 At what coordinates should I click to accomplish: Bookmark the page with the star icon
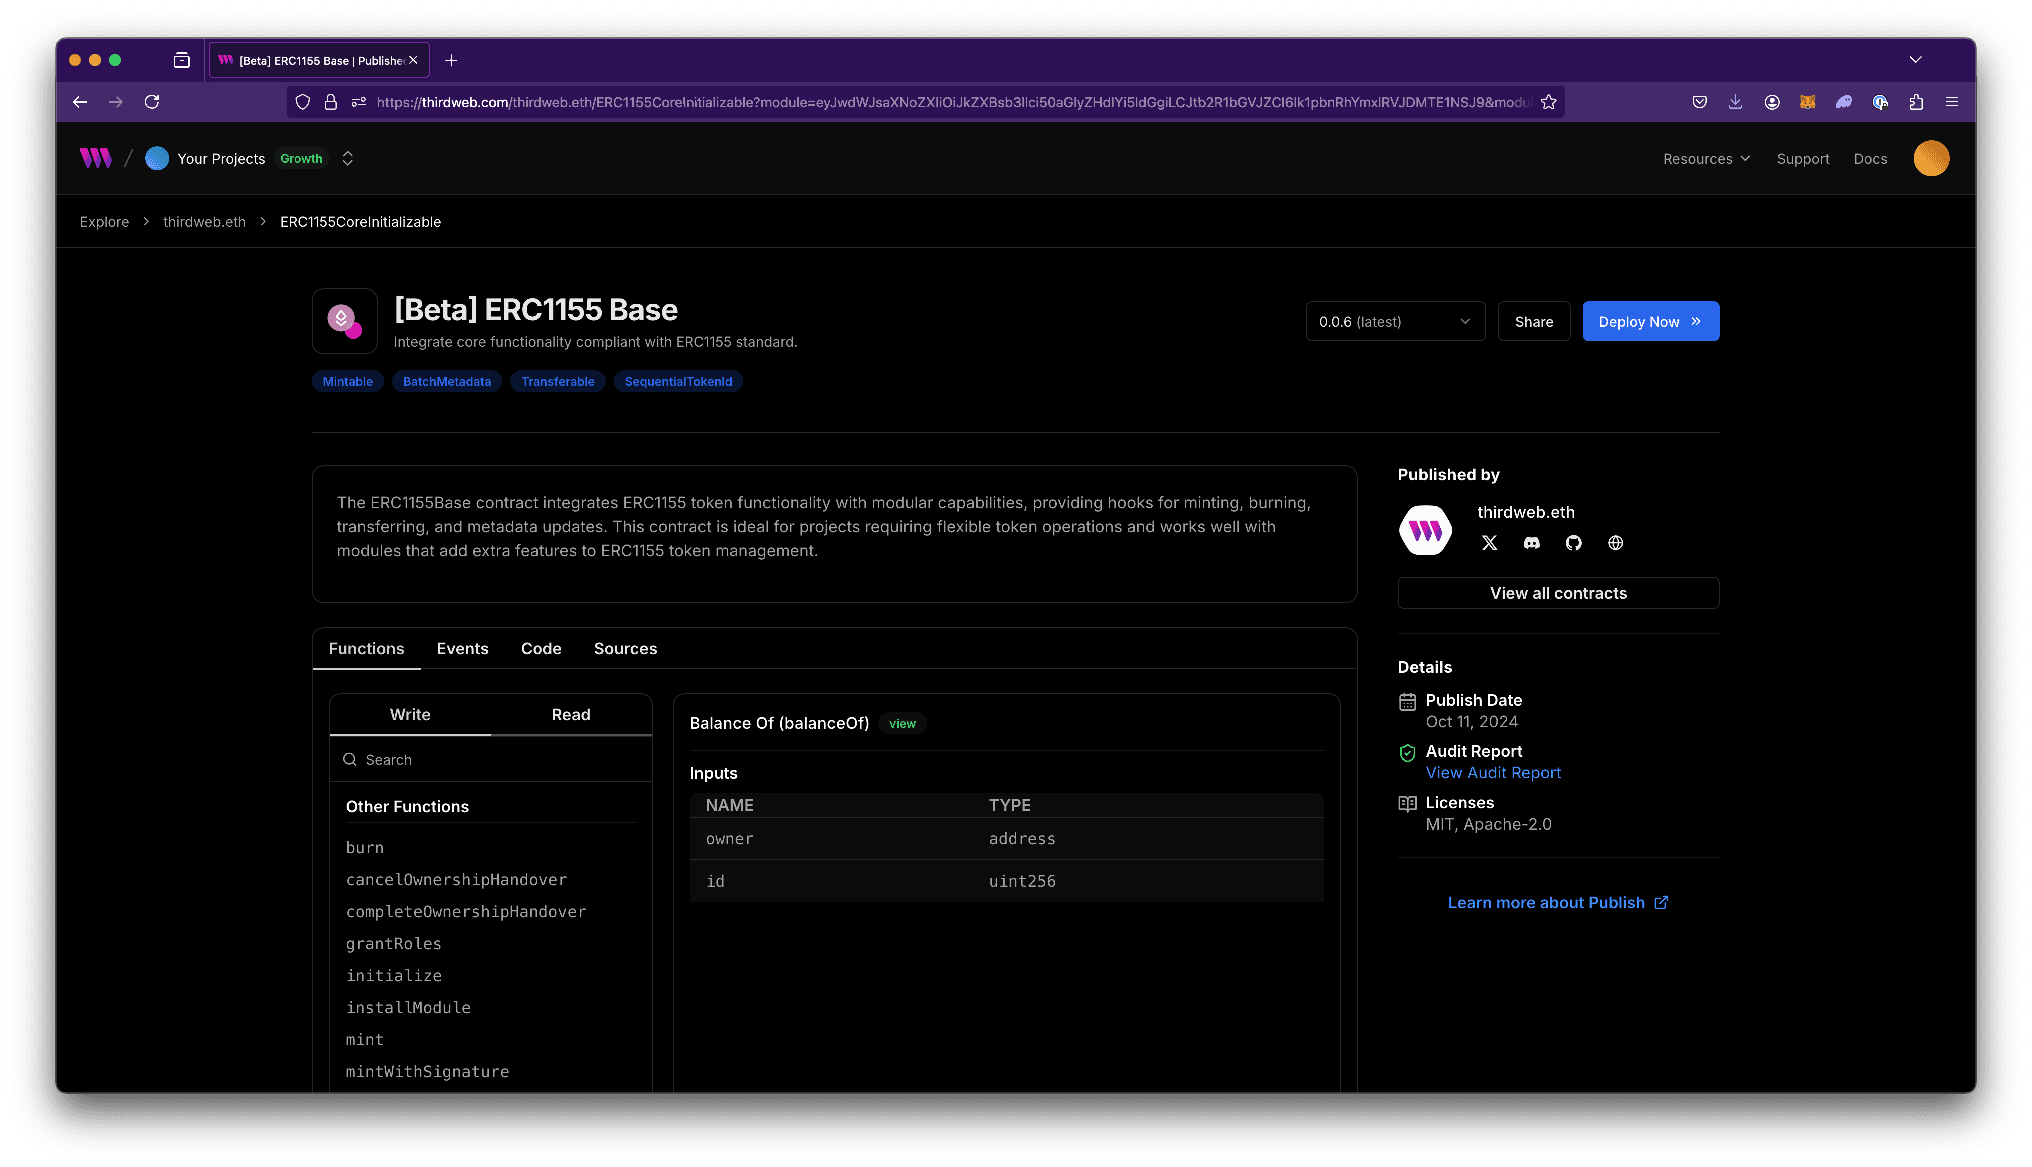coord(1549,101)
